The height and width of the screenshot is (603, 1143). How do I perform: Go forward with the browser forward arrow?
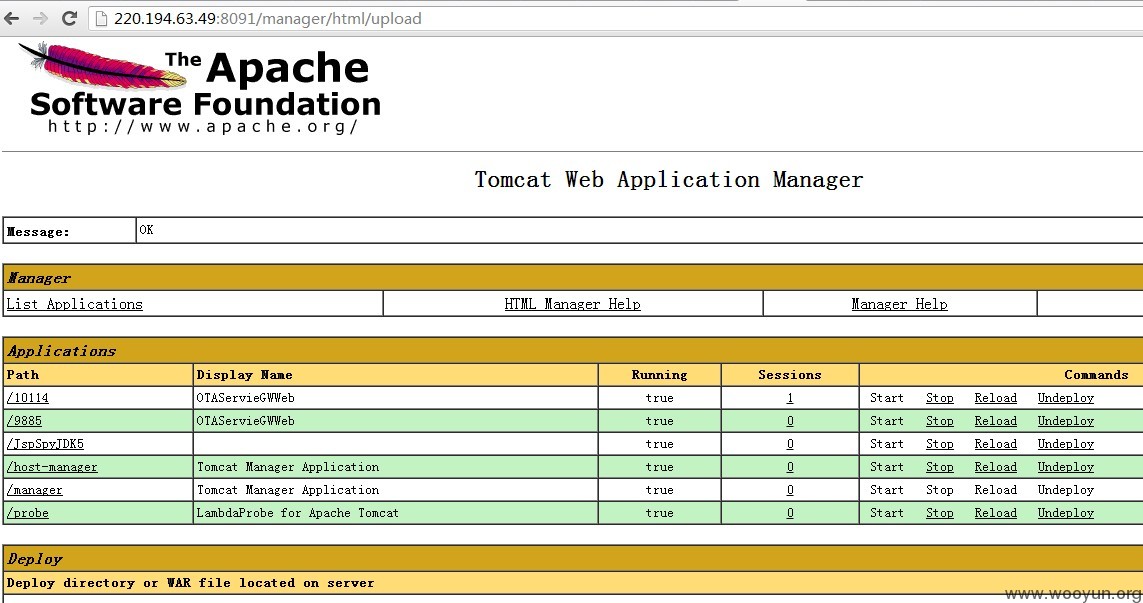click(x=41, y=18)
